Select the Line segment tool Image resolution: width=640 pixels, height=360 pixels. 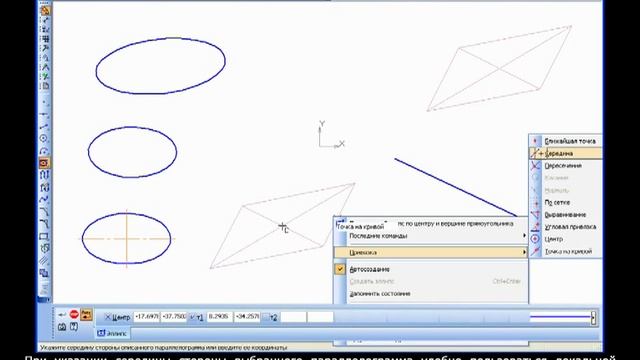coord(45,127)
